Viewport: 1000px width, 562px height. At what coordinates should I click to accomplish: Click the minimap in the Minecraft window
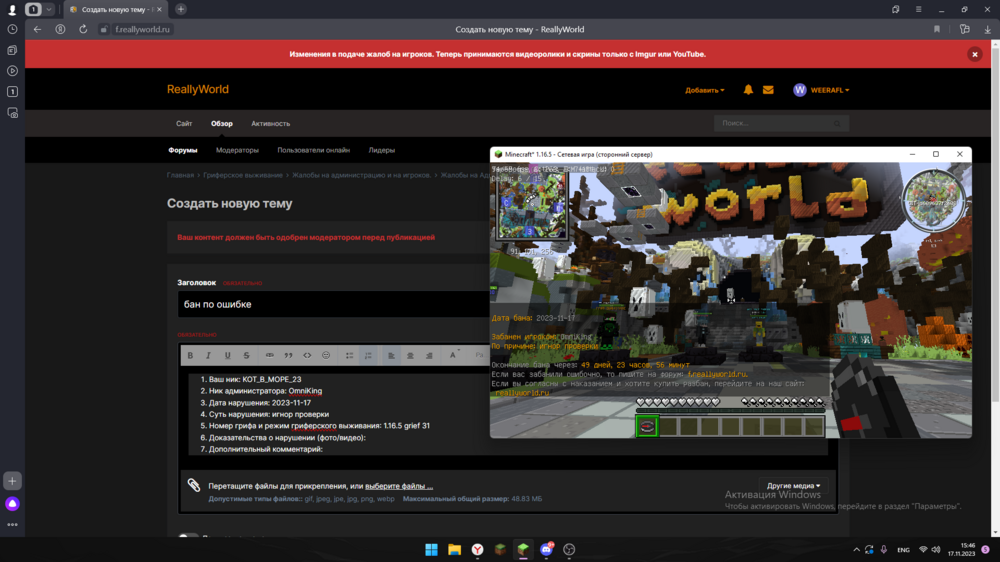tap(532, 205)
